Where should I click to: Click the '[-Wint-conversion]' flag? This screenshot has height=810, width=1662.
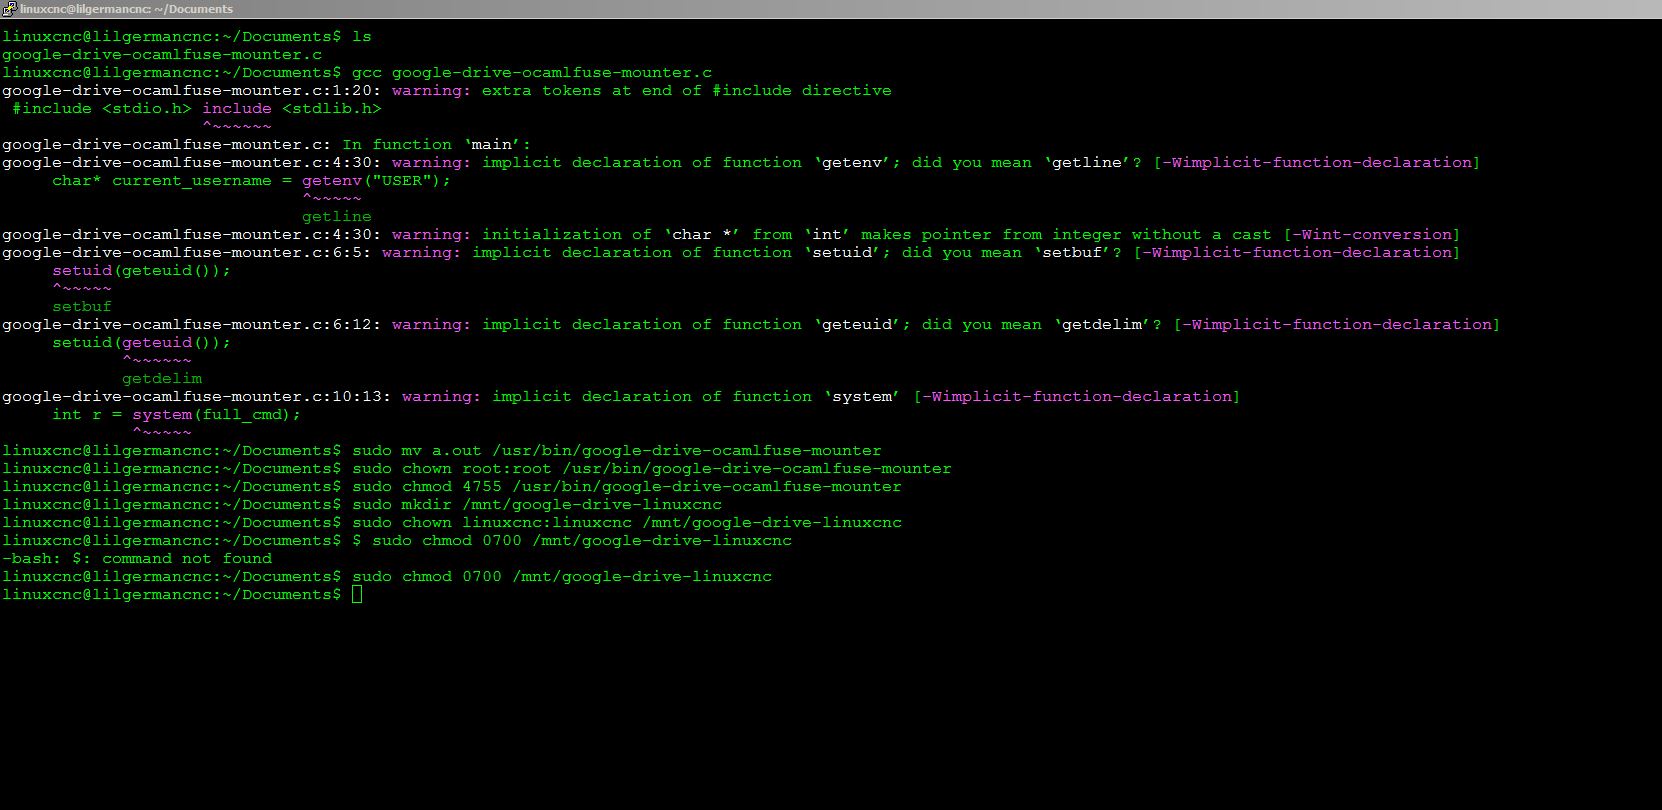point(1371,234)
